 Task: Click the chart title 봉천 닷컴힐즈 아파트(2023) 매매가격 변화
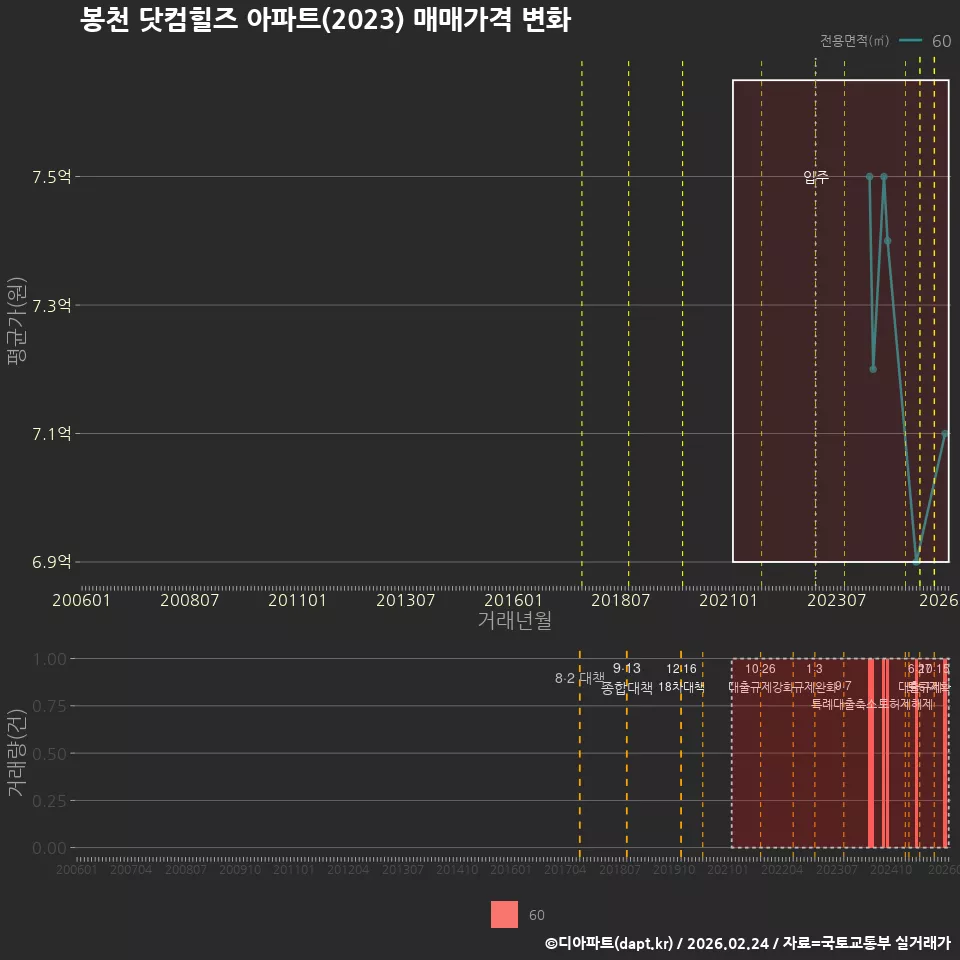[325, 20]
